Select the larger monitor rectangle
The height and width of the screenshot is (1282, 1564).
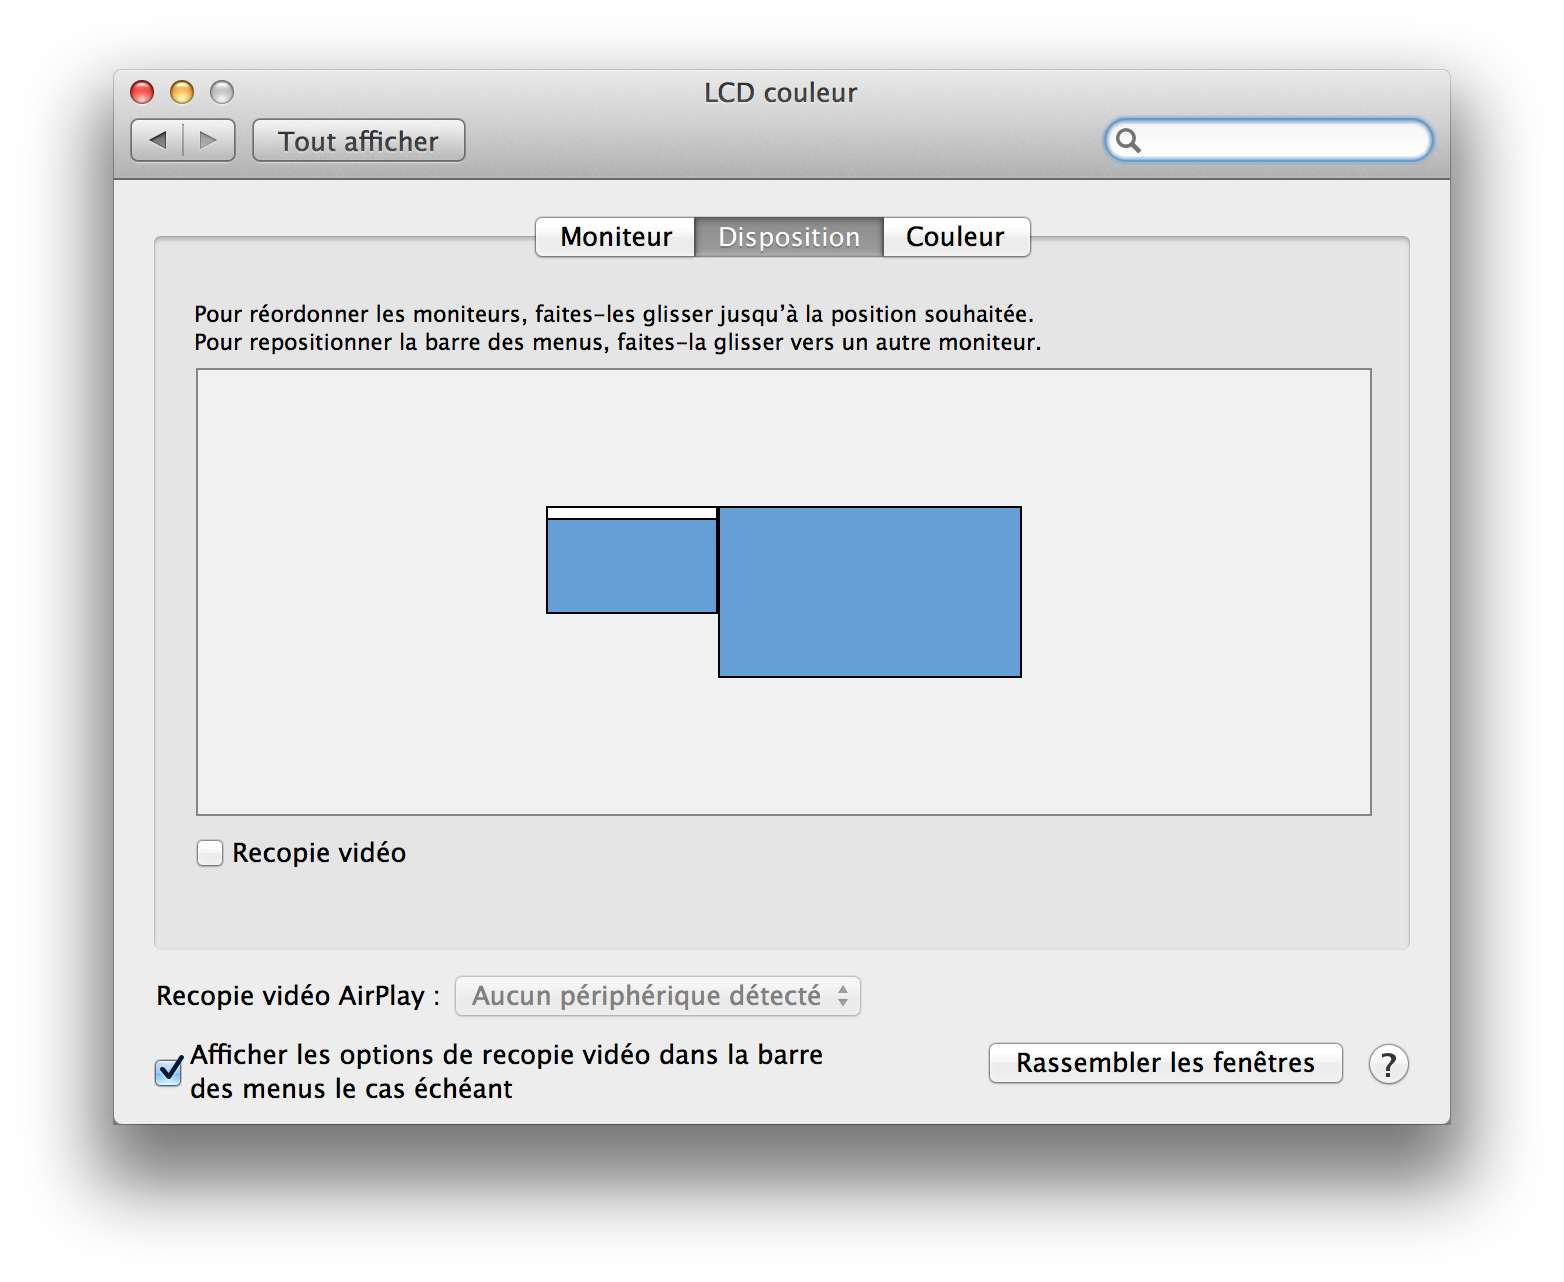[x=869, y=592]
